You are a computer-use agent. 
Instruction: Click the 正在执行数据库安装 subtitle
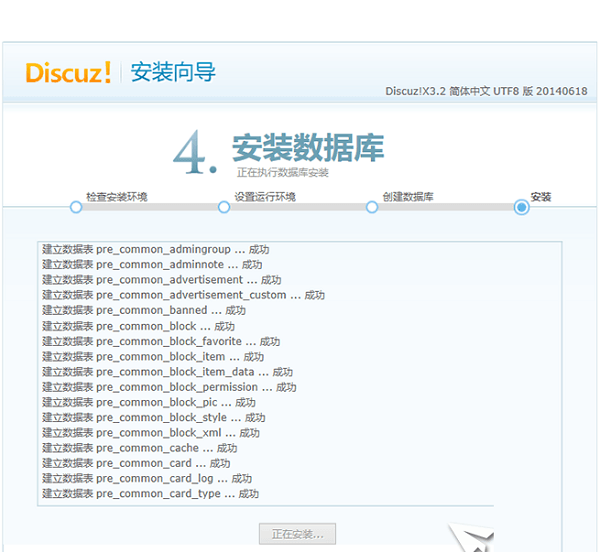282,173
